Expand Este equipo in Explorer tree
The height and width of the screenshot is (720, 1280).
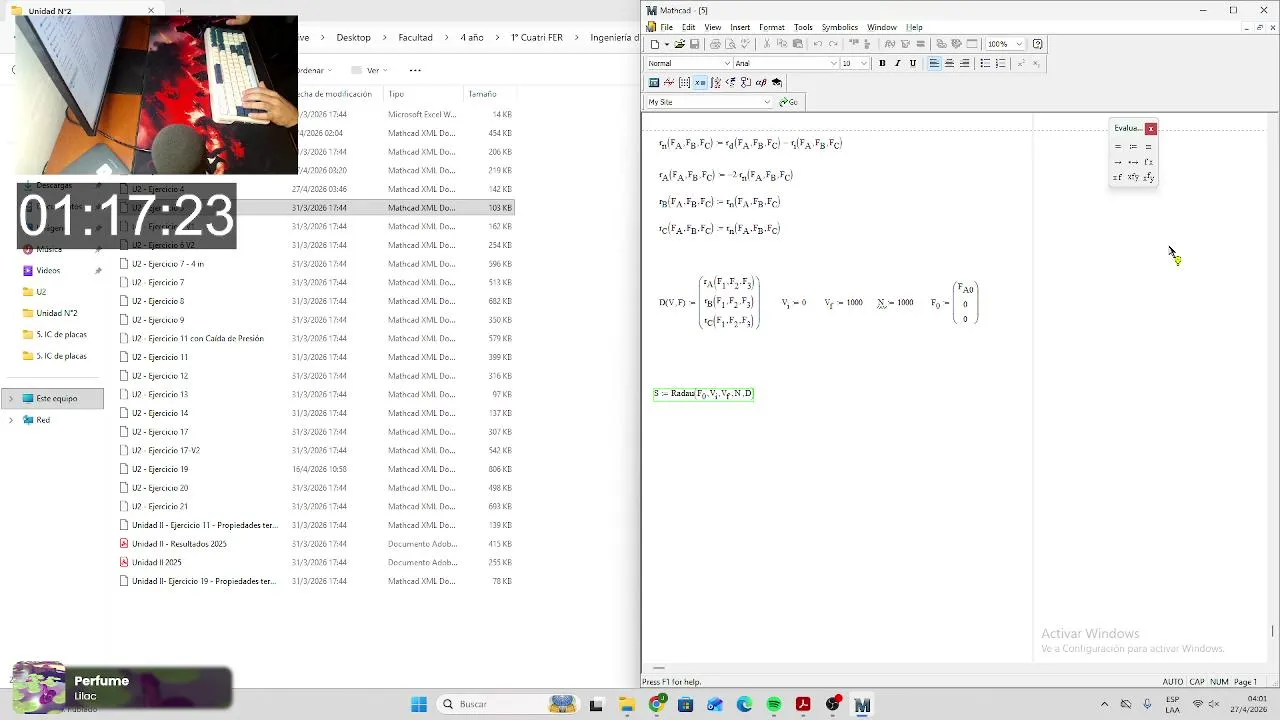point(11,398)
